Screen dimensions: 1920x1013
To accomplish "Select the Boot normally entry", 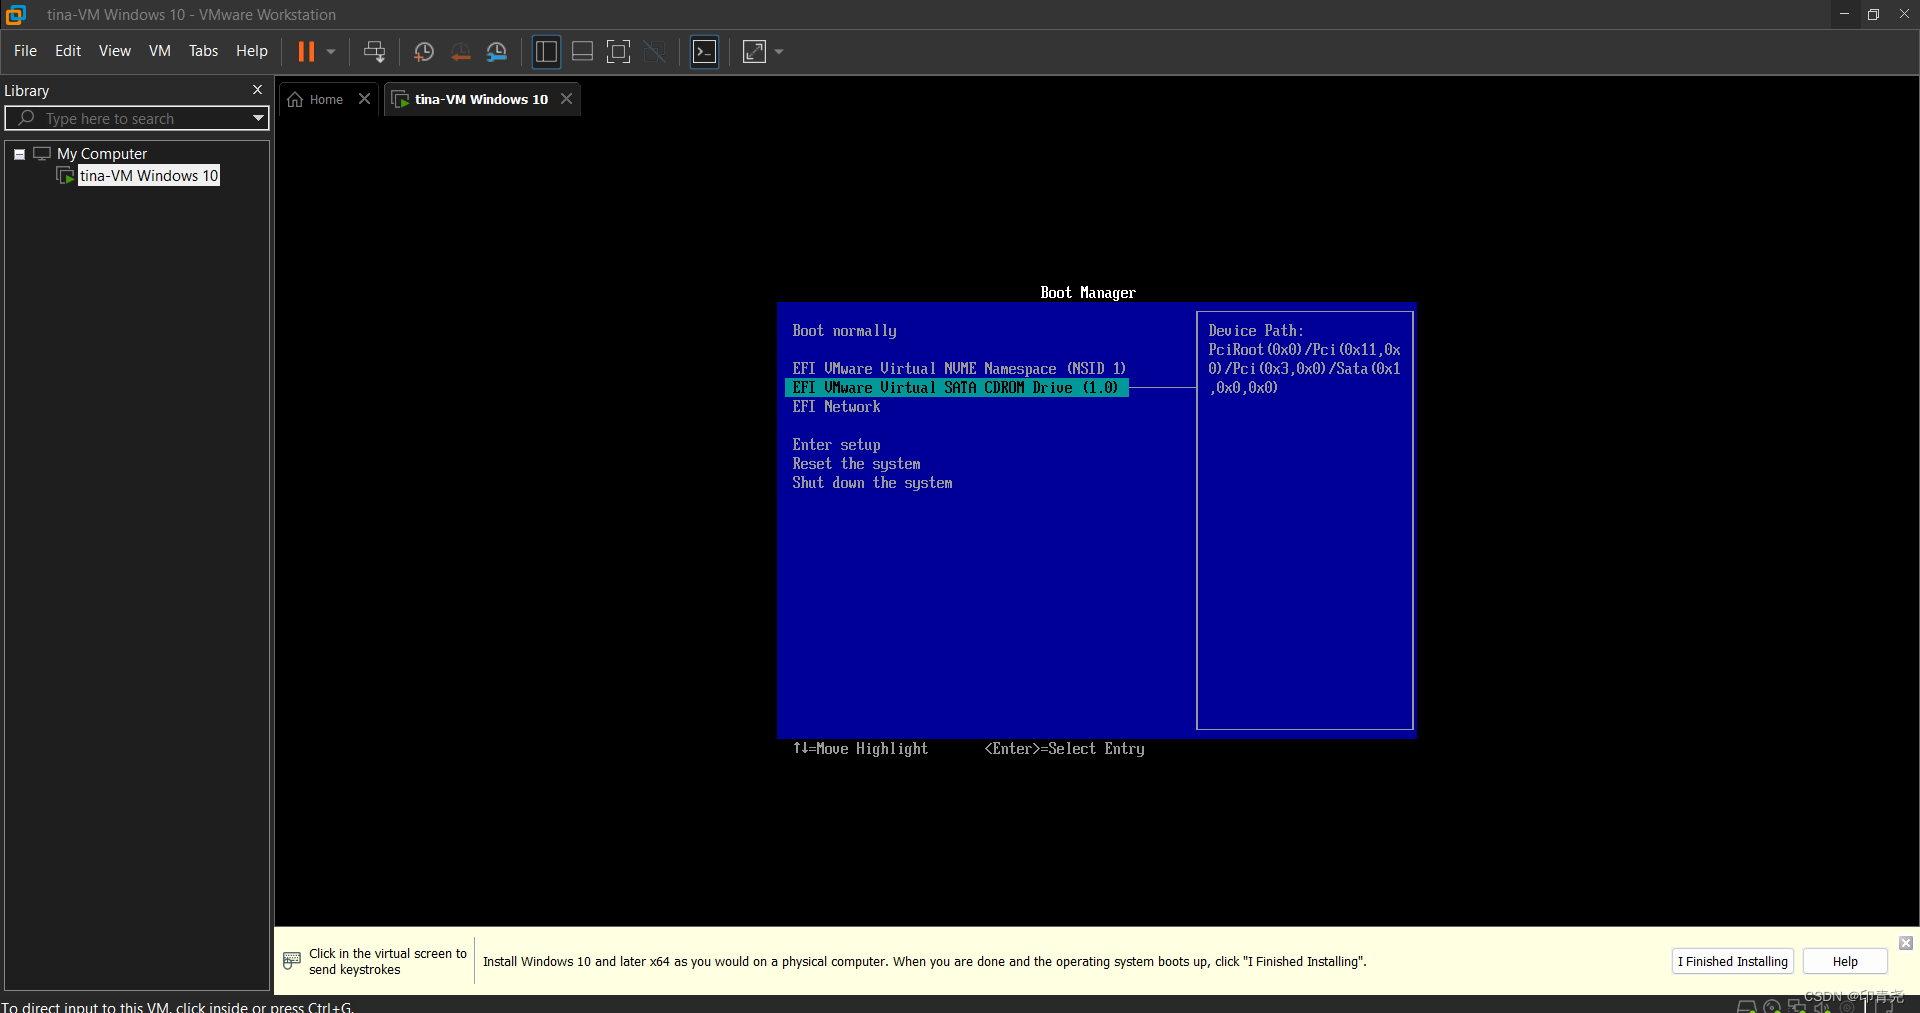I will [844, 331].
